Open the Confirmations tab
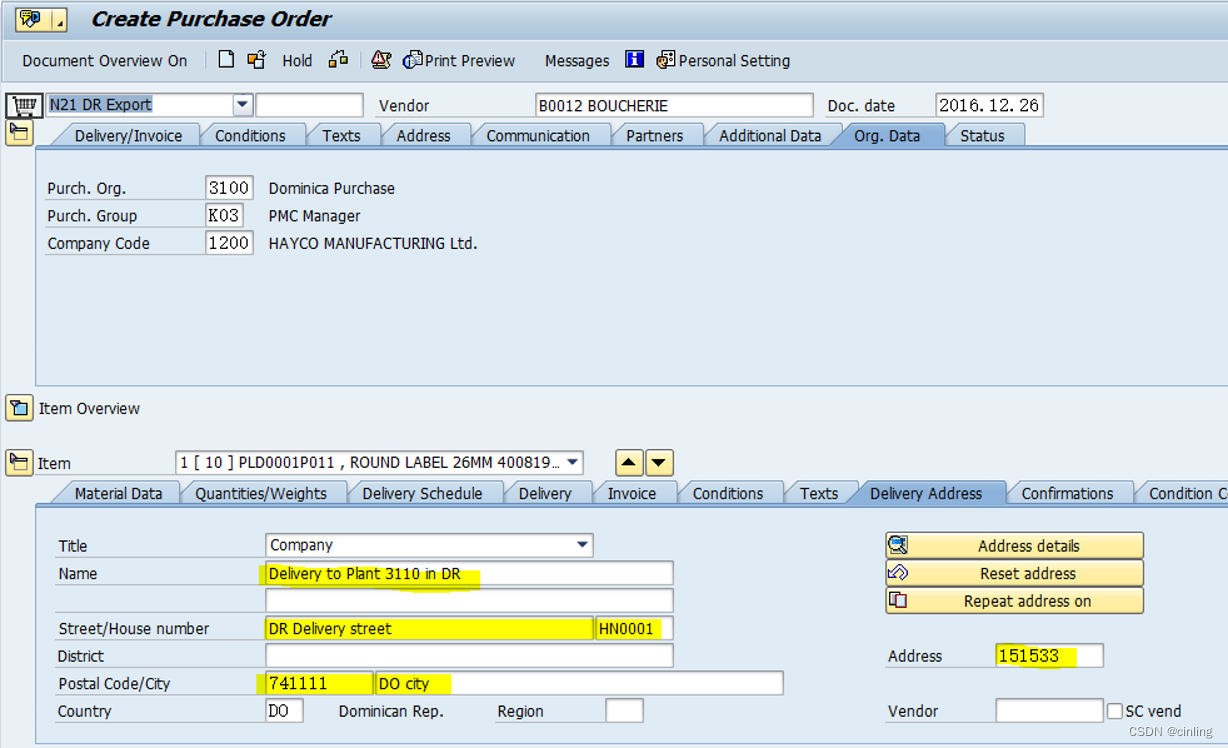The height and width of the screenshot is (748, 1228). pyautogui.click(x=1069, y=493)
